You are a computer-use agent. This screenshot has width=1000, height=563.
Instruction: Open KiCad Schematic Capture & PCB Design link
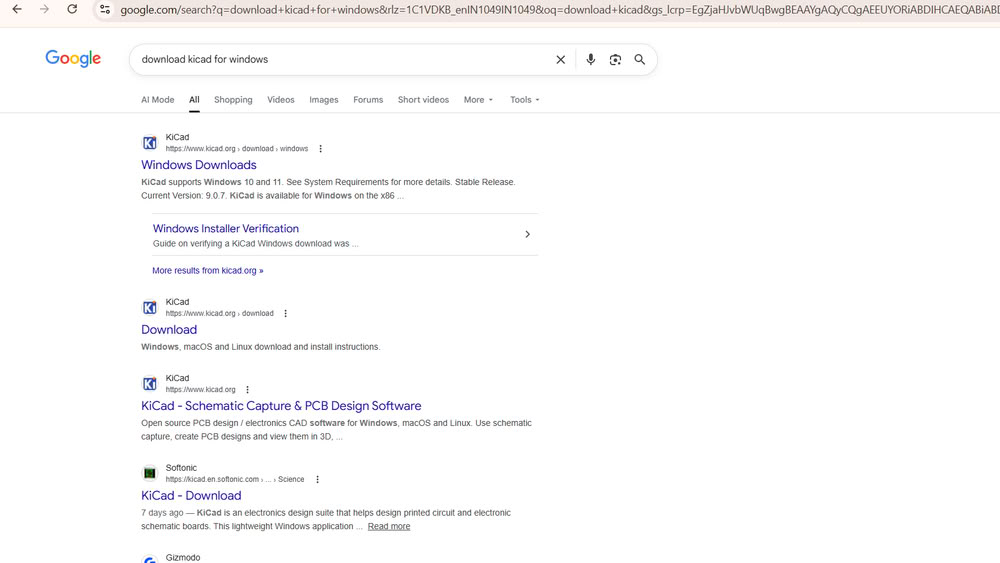(x=281, y=406)
